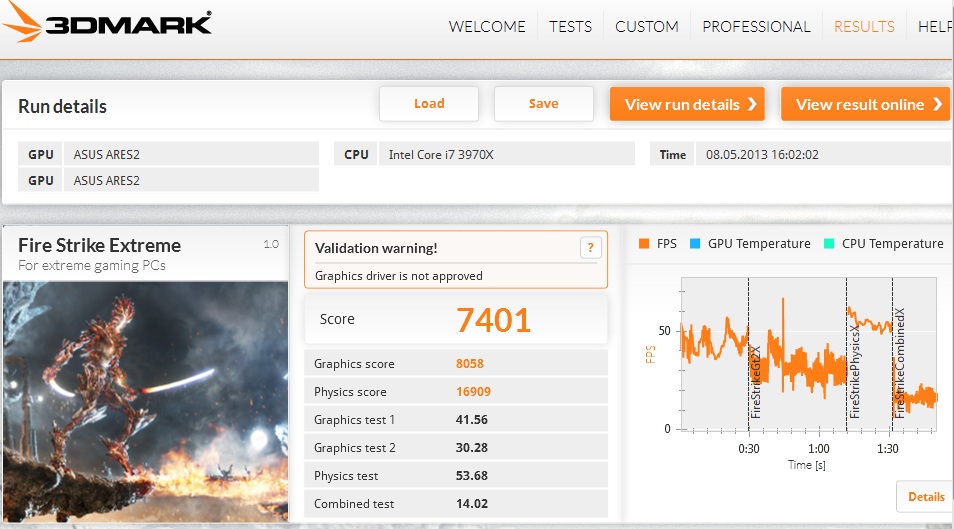
Task: Click the green CPU Temperature legend square
Action: pos(829,243)
